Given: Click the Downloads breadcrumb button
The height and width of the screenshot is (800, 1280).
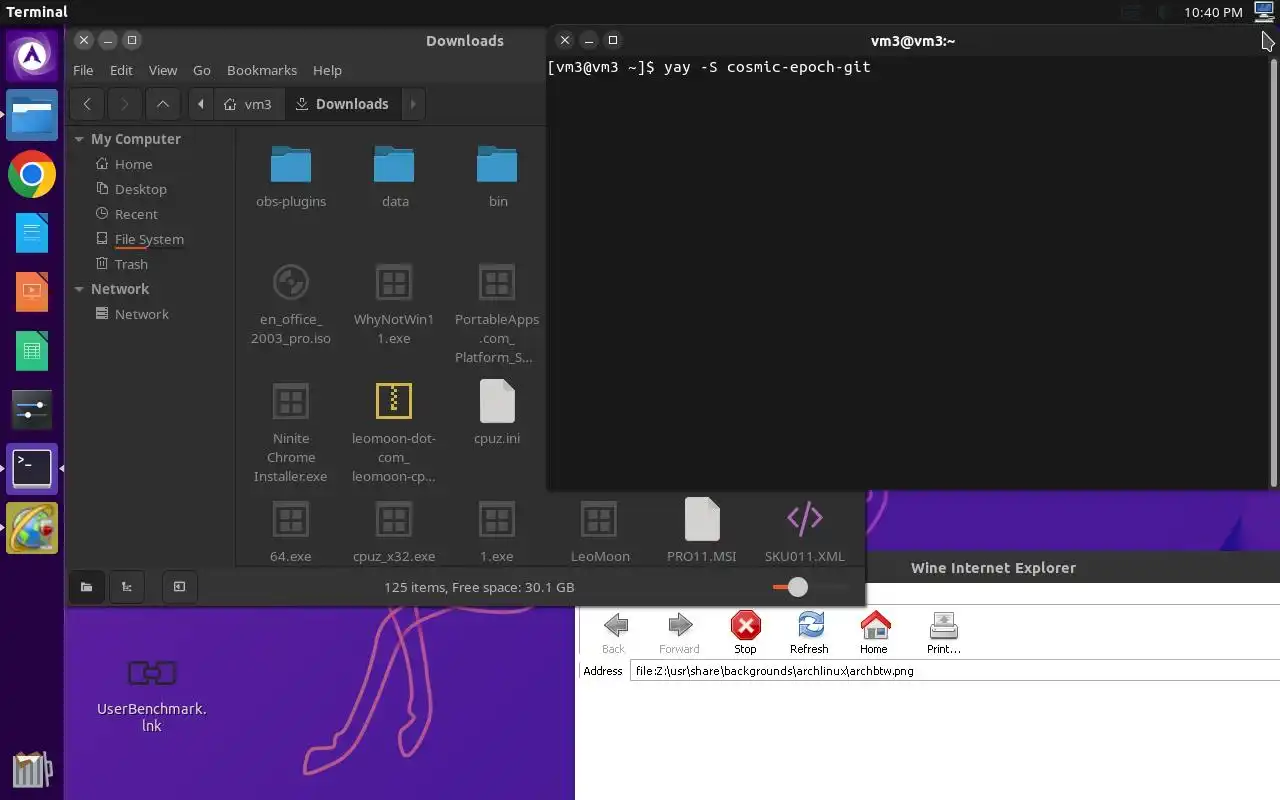Looking at the screenshot, I should (x=343, y=104).
